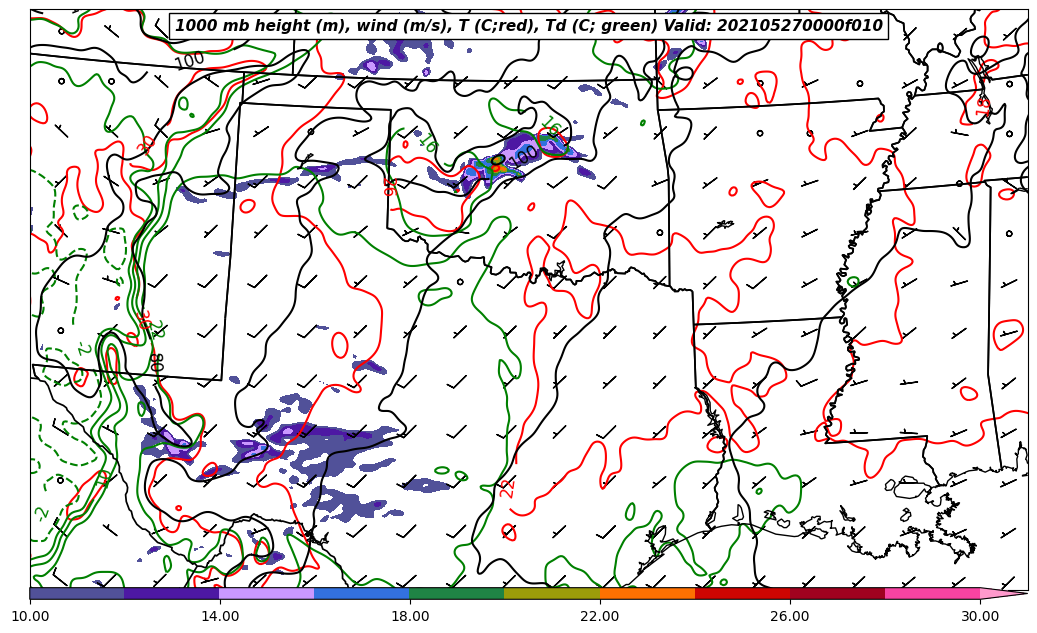The height and width of the screenshot is (633, 1037).
Task: Click the plot title with Valid time
Action: (x=529, y=26)
